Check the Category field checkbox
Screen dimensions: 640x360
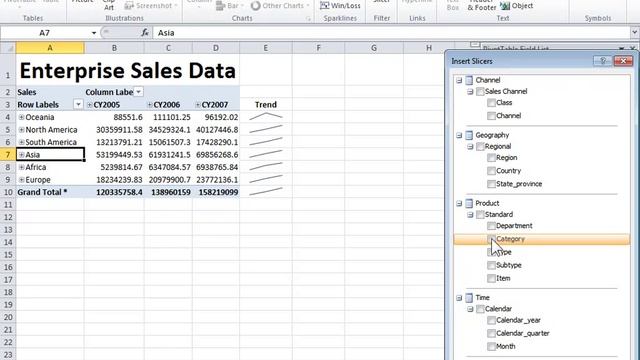[x=491, y=239]
